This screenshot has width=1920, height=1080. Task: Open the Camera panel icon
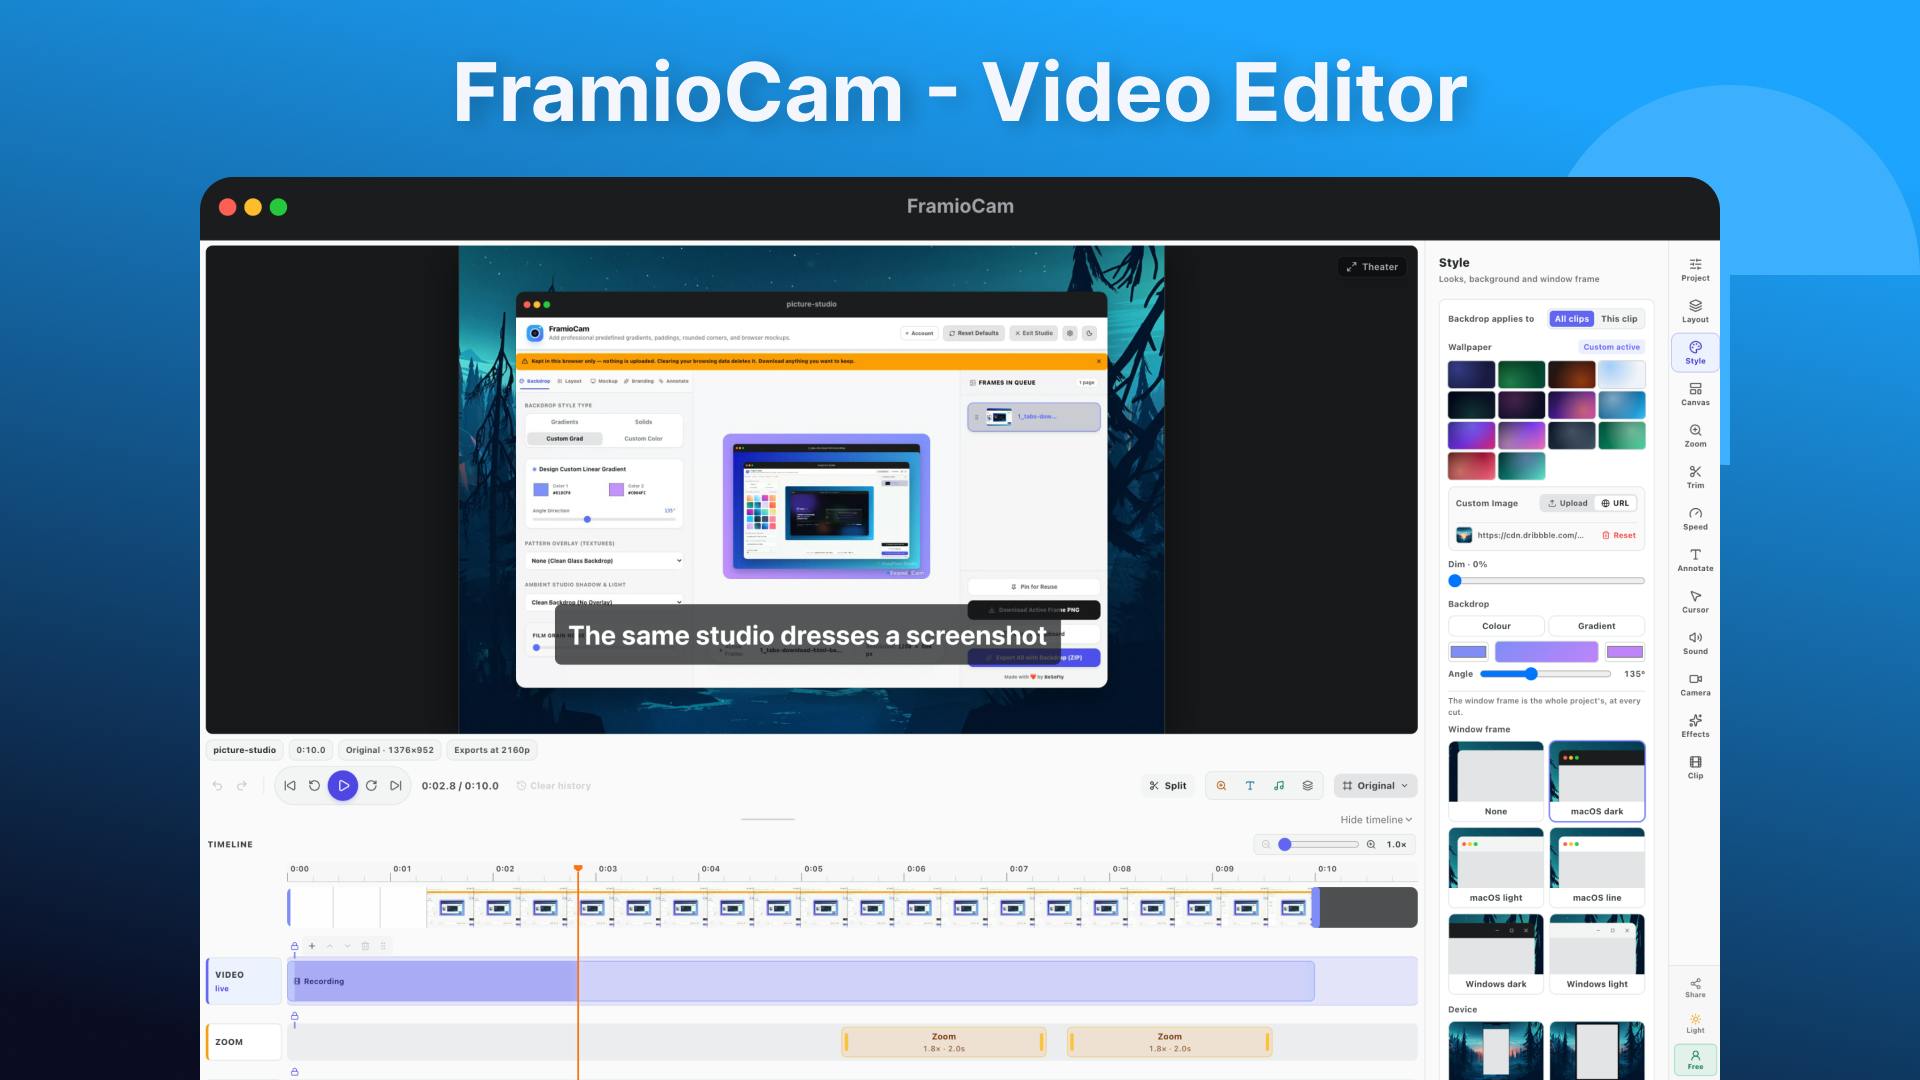(x=1695, y=685)
